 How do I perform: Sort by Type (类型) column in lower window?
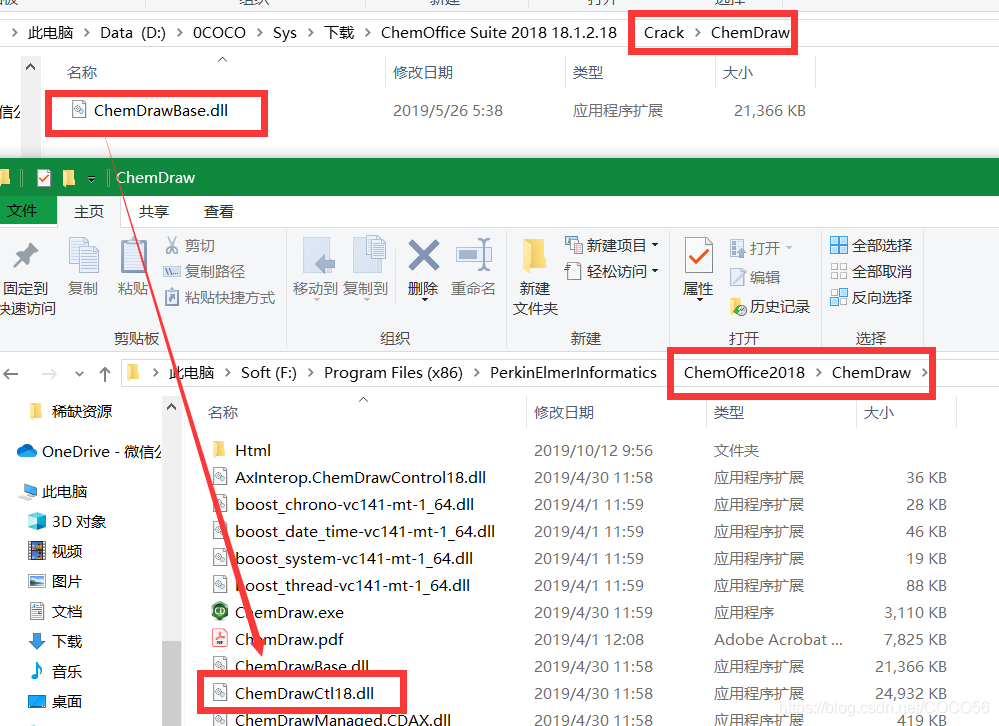click(x=729, y=413)
